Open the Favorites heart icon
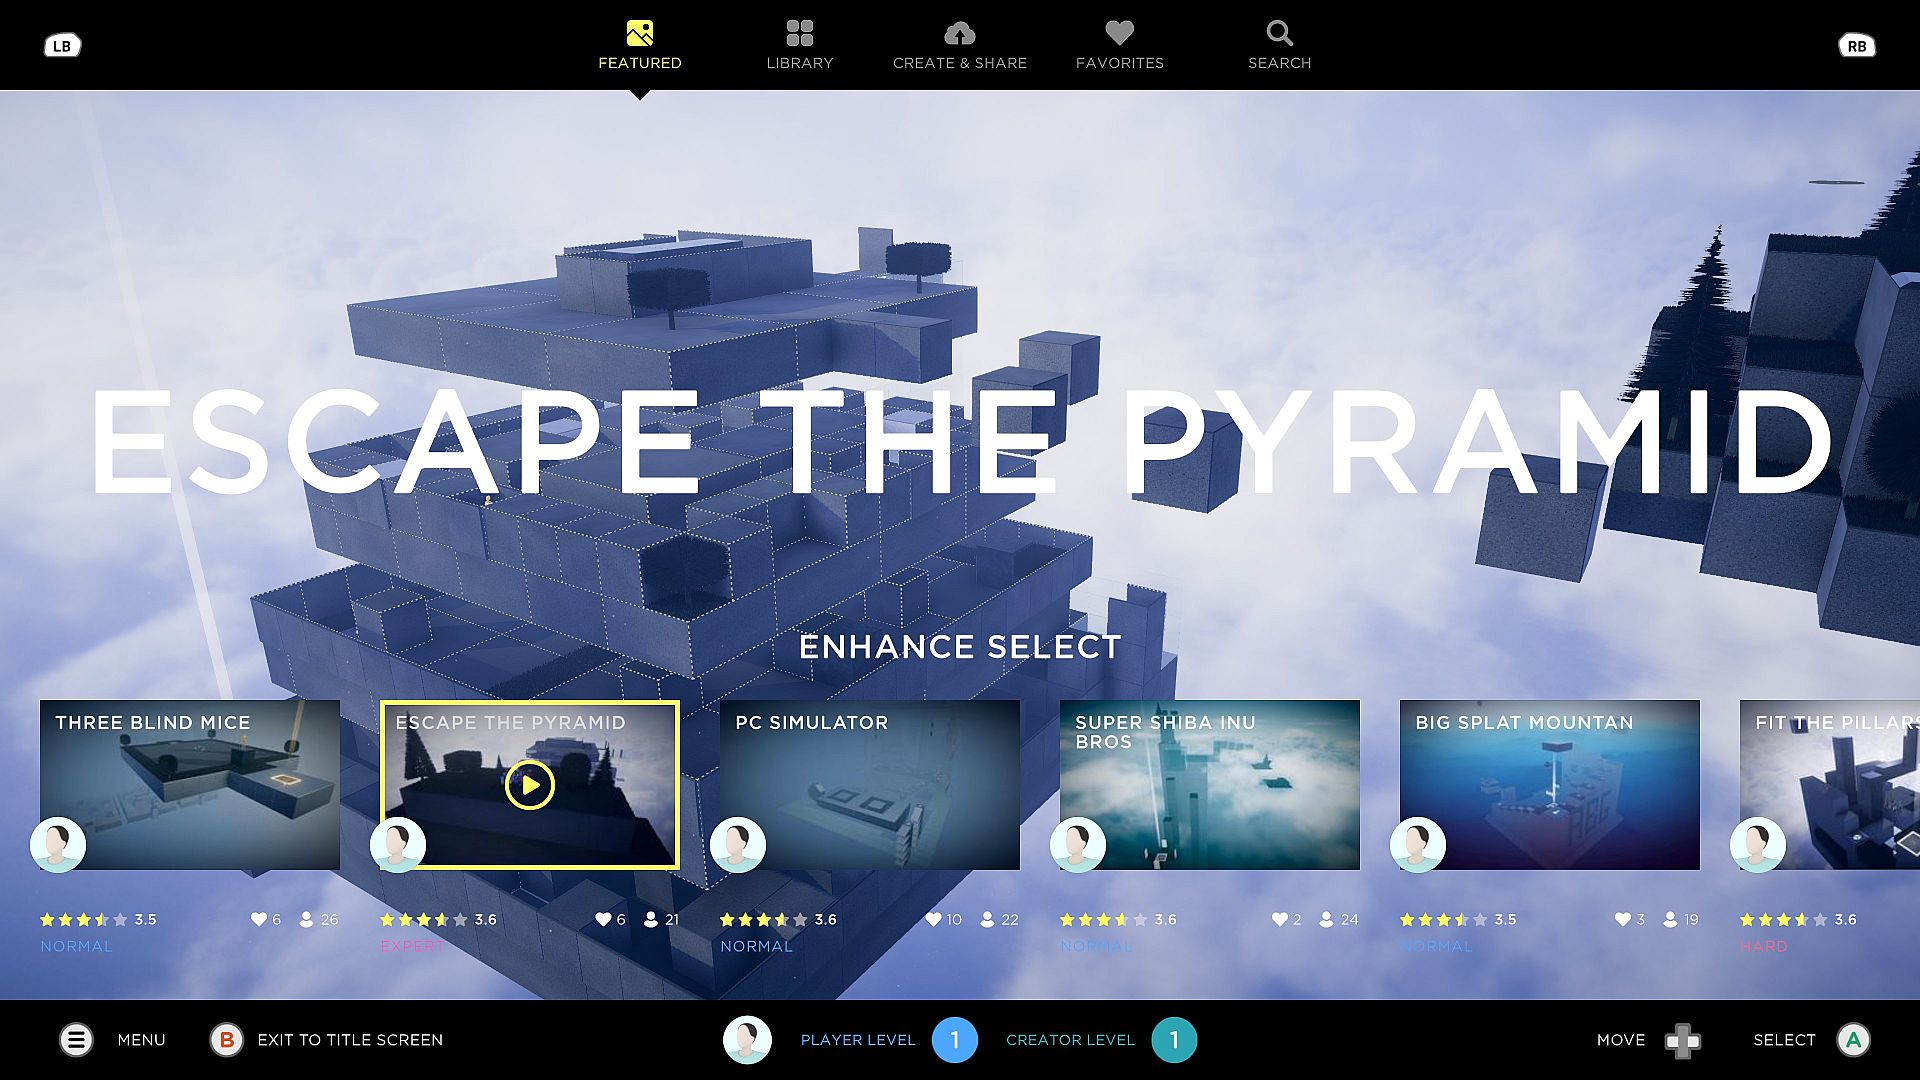The width and height of the screenshot is (1920, 1080). pyautogui.click(x=1119, y=34)
